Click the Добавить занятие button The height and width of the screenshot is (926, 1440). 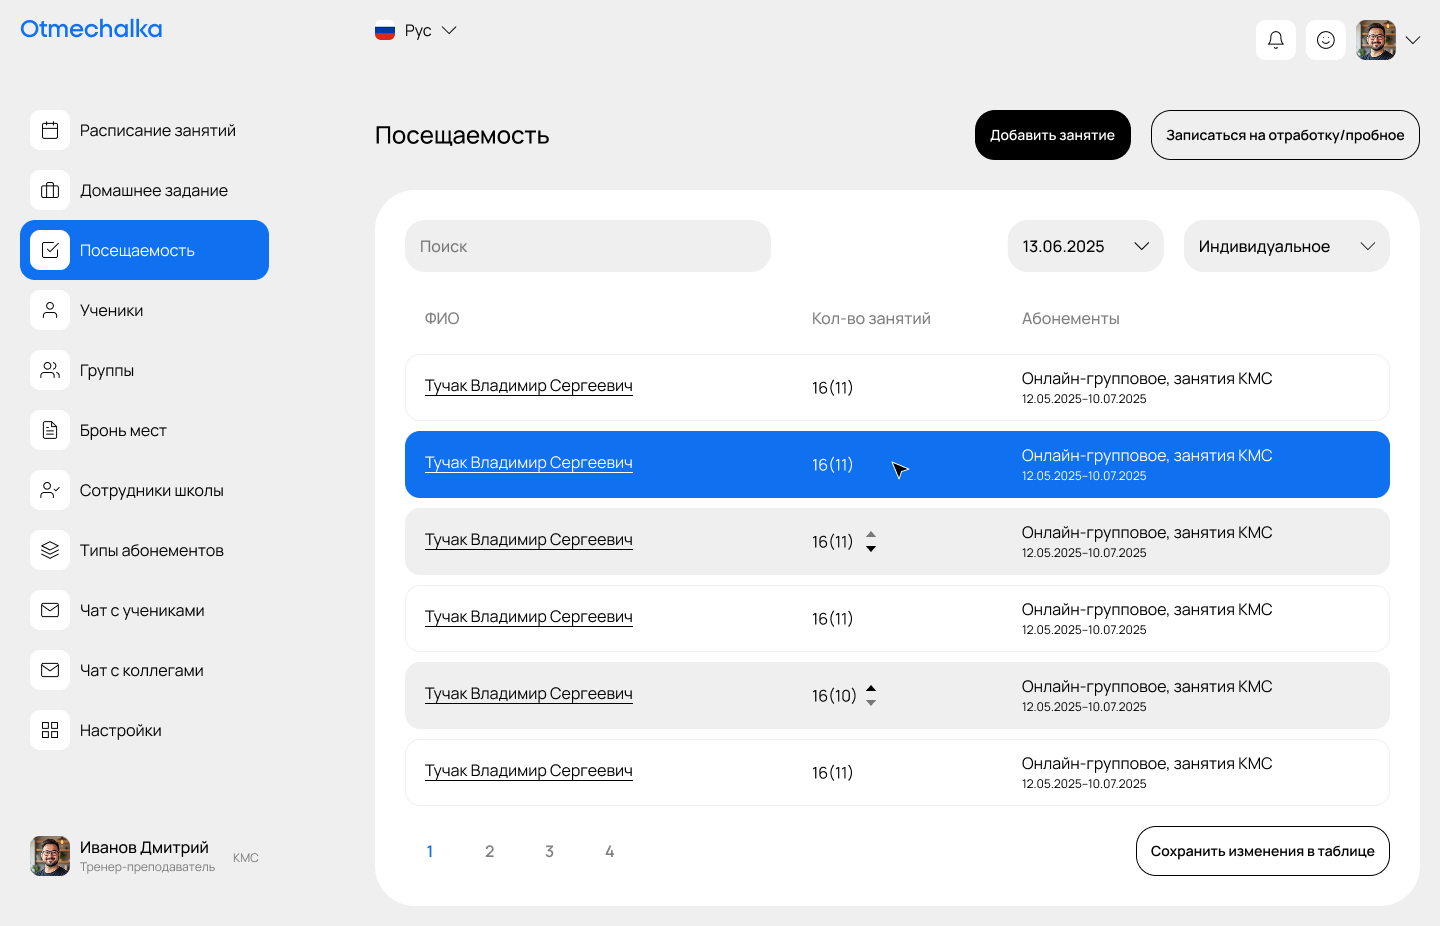(1053, 135)
